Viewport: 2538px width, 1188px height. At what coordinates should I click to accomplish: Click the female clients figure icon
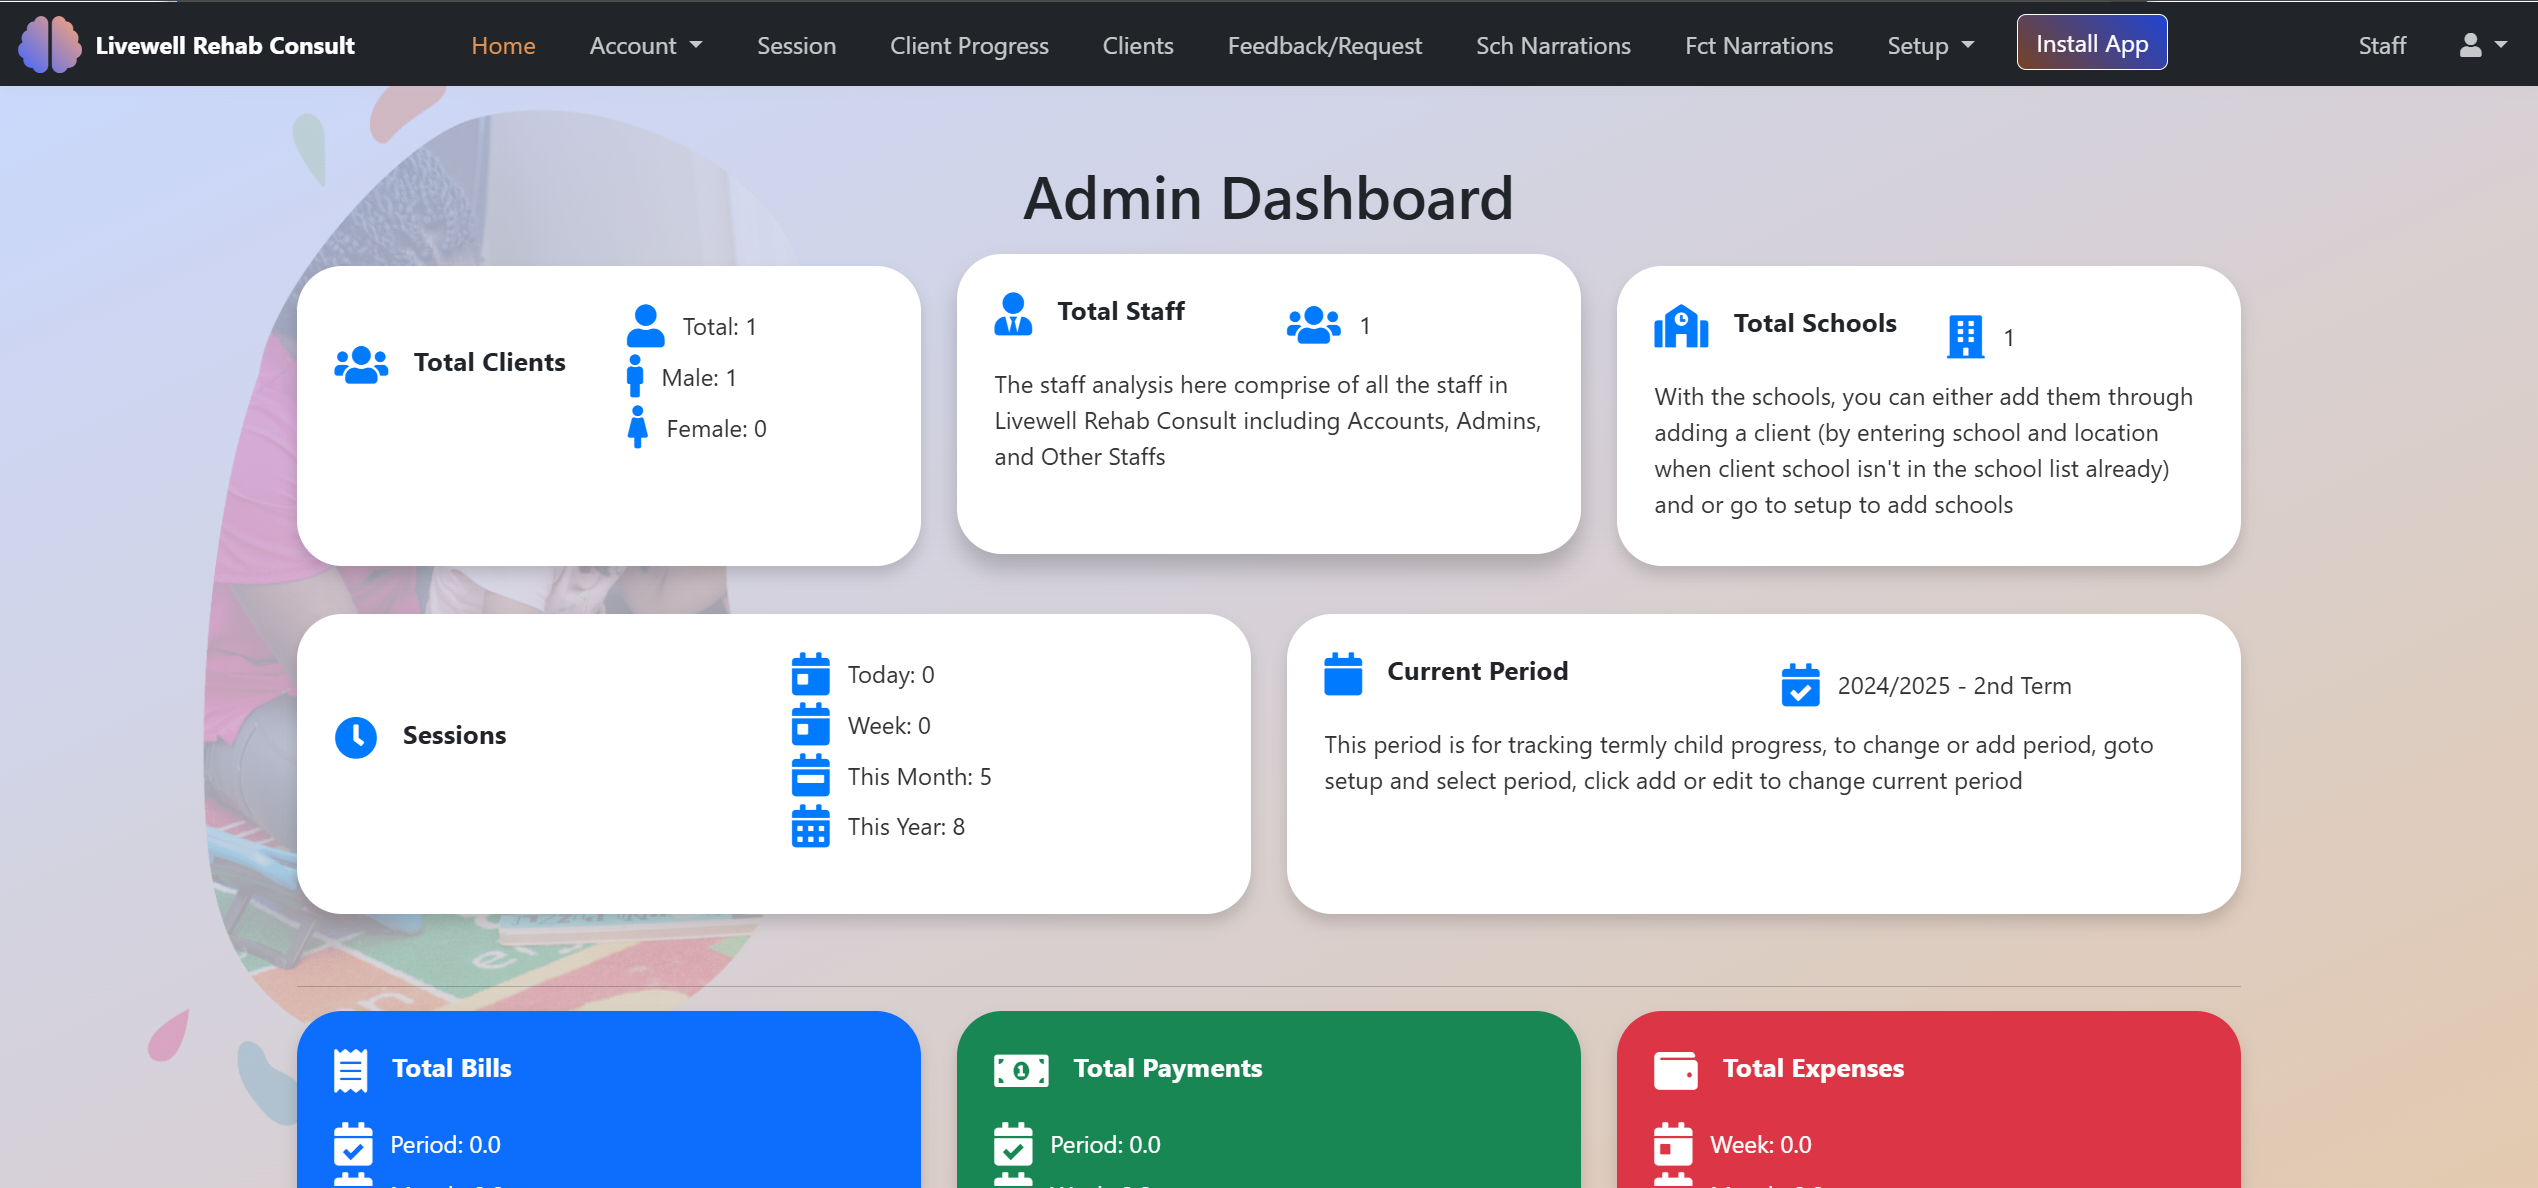[637, 428]
